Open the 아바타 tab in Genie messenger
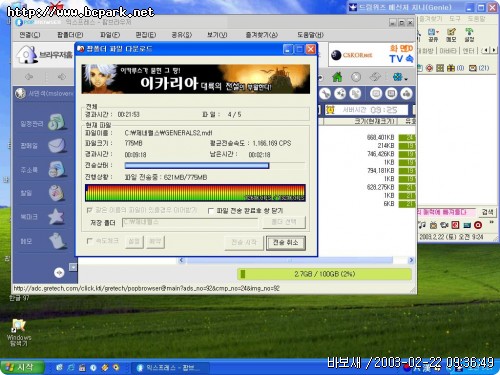The image size is (500, 375). 448,51
